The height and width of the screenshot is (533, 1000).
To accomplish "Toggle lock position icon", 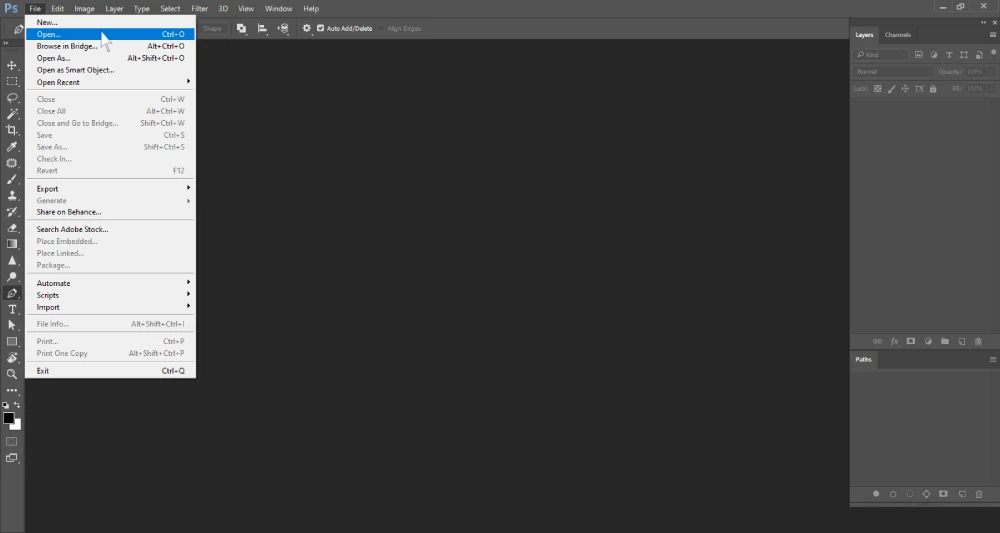I will (905, 89).
